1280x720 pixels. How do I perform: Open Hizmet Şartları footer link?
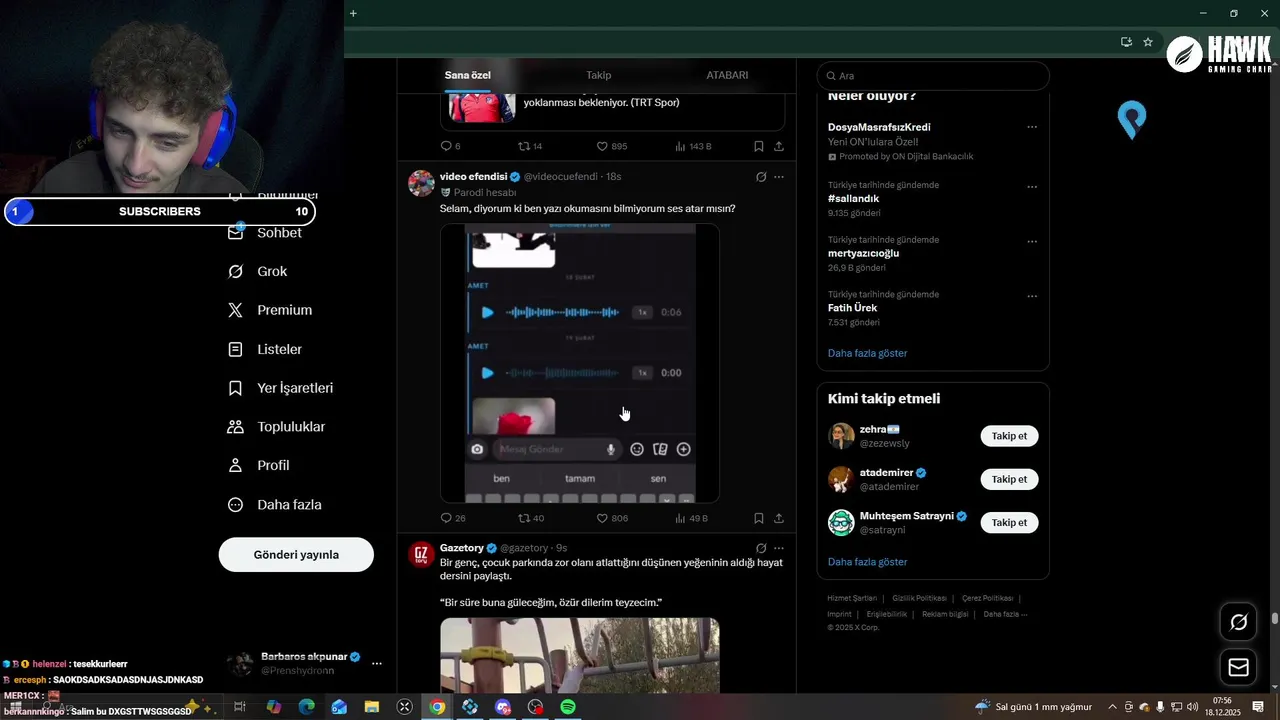pyautogui.click(x=851, y=598)
